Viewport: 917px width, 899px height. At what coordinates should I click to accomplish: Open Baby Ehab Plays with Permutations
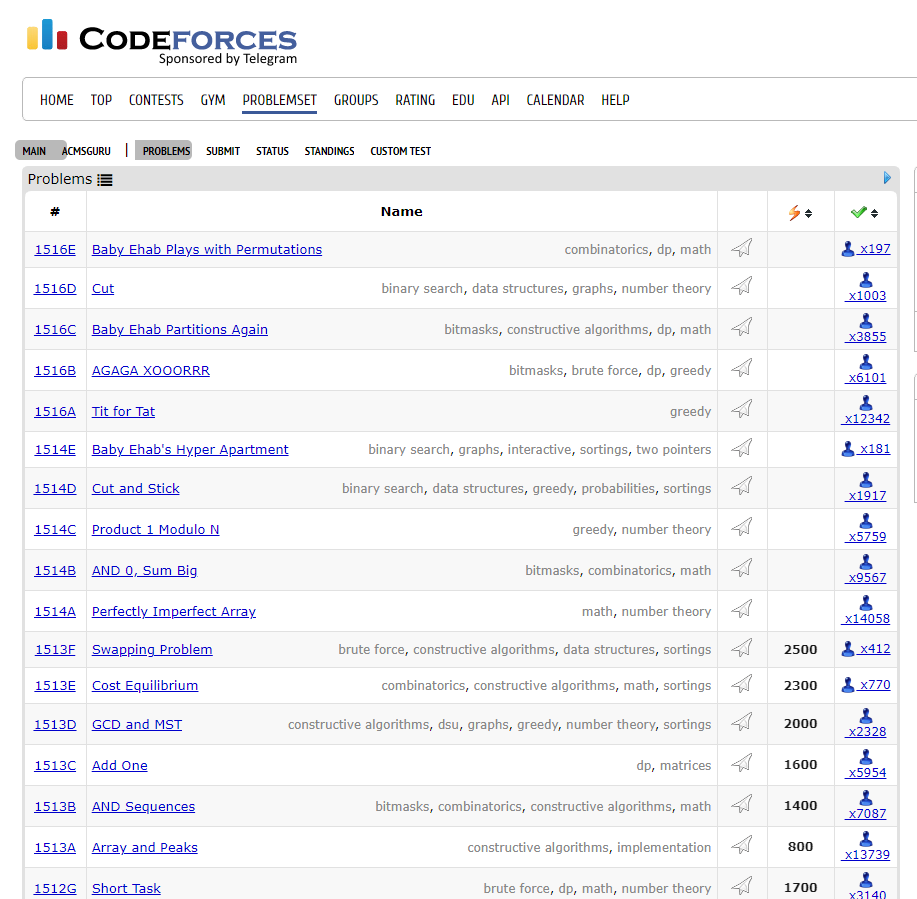207,250
